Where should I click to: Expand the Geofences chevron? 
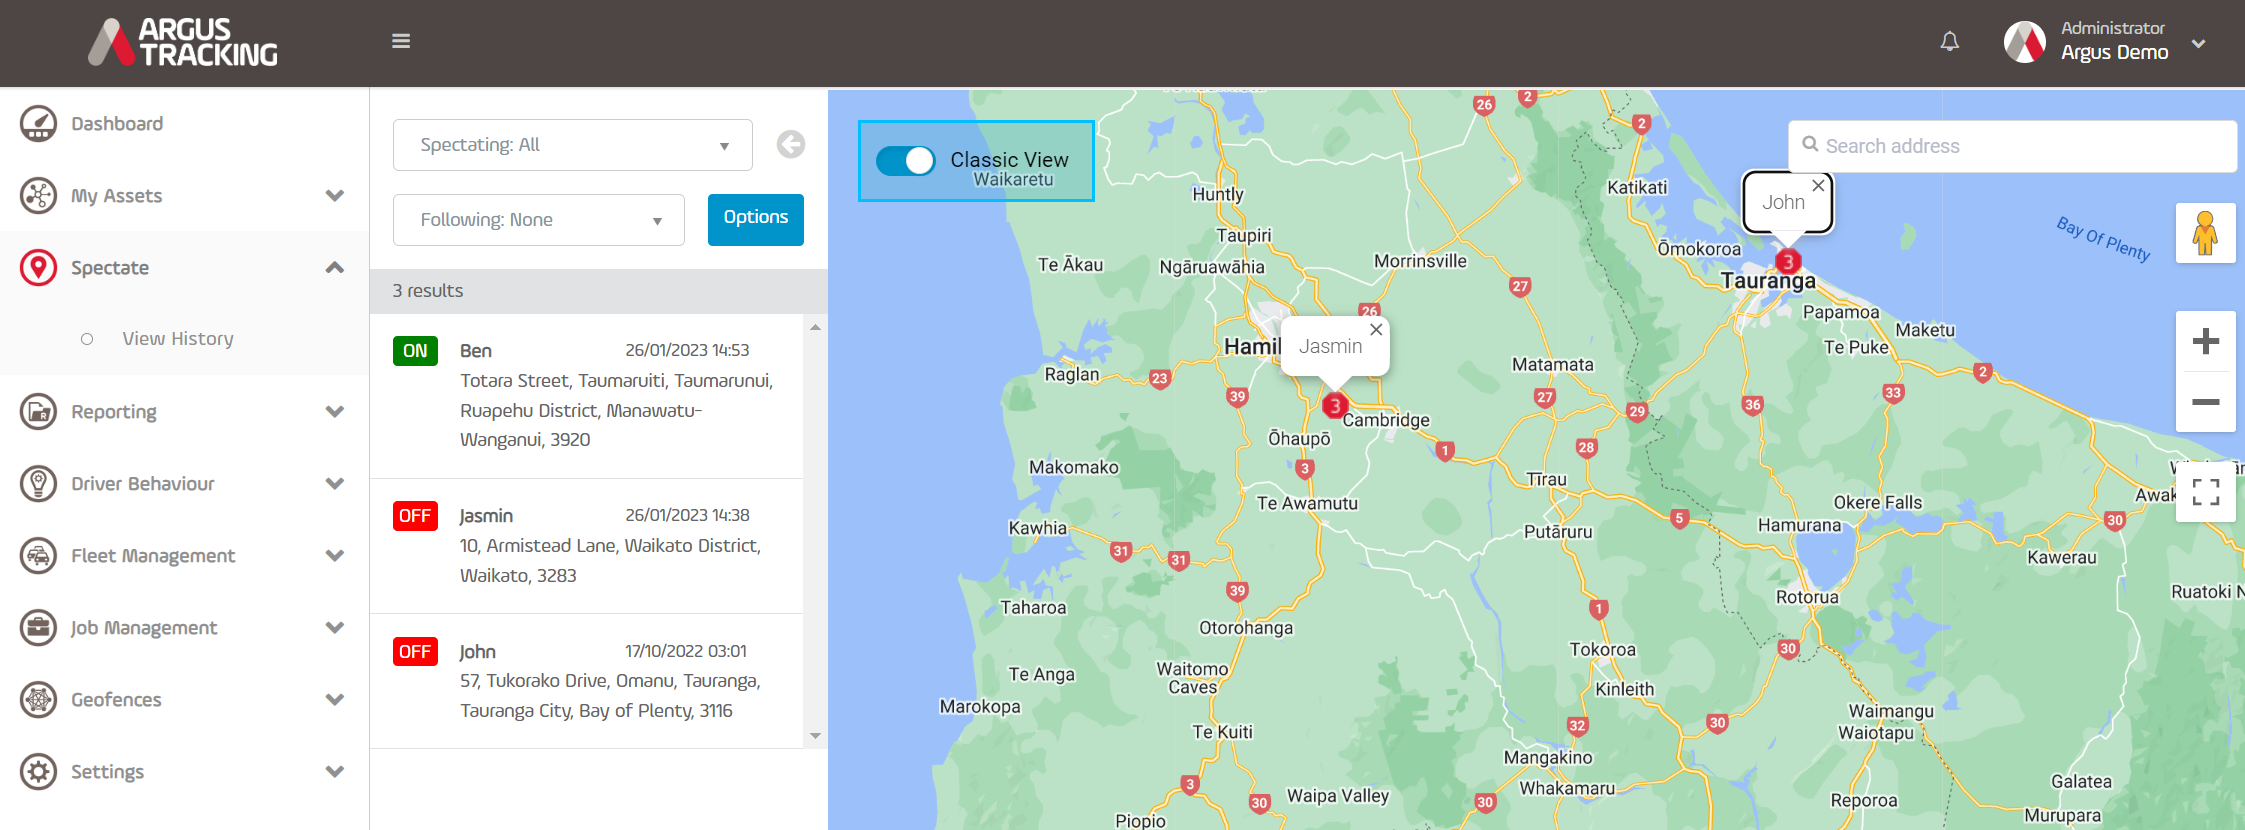[x=335, y=700]
